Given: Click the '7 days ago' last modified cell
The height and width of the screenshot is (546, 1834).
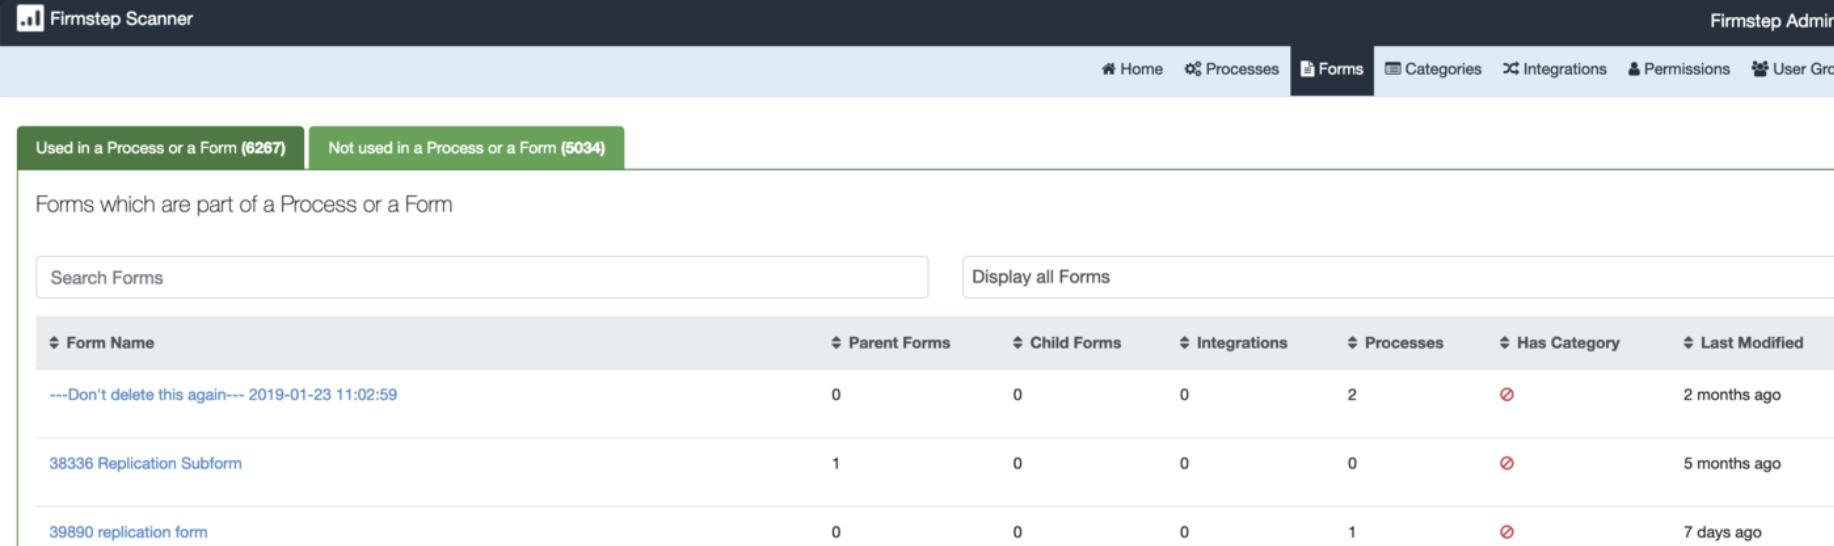Looking at the screenshot, I should click(x=1722, y=532).
